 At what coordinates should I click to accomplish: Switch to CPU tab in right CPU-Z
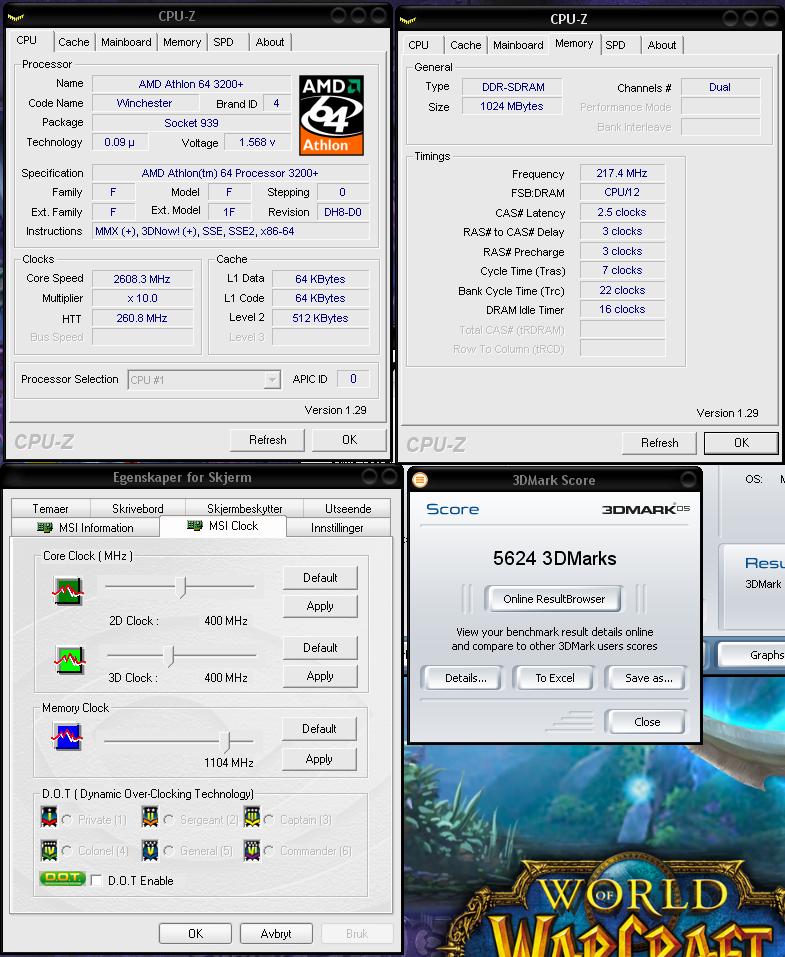pyautogui.click(x=419, y=45)
